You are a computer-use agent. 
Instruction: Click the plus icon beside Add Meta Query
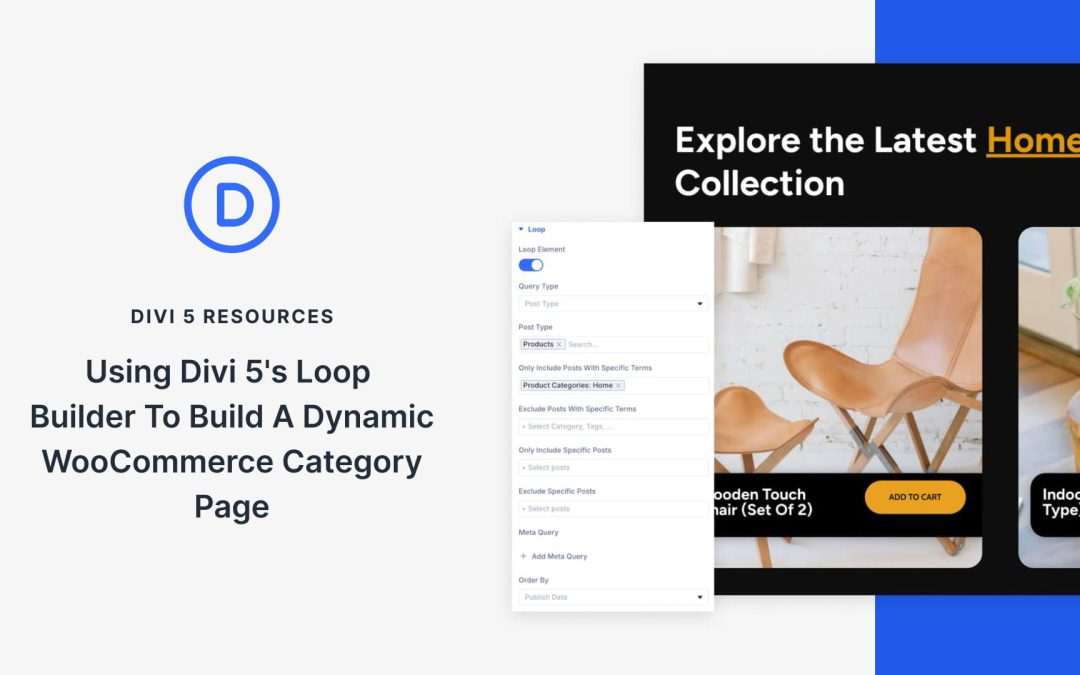pyautogui.click(x=523, y=557)
